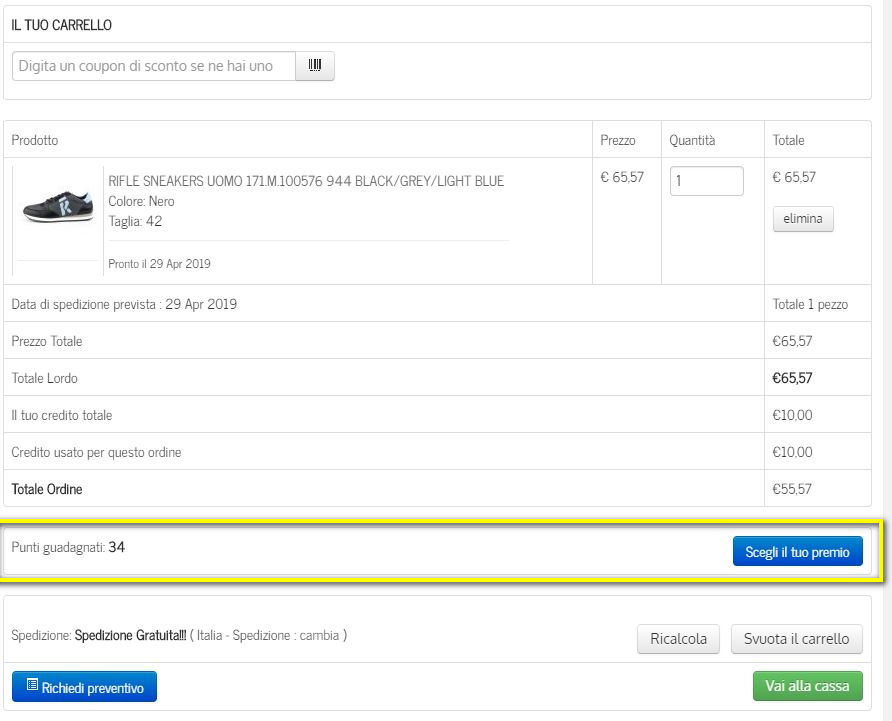
Task: Click the Punti guadagnati: 34 text
Action: [x=68, y=547]
